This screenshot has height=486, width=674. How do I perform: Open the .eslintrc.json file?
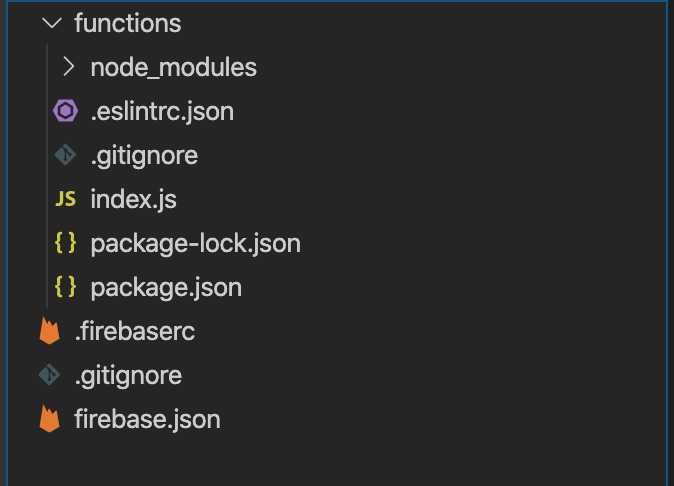(x=162, y=112)
